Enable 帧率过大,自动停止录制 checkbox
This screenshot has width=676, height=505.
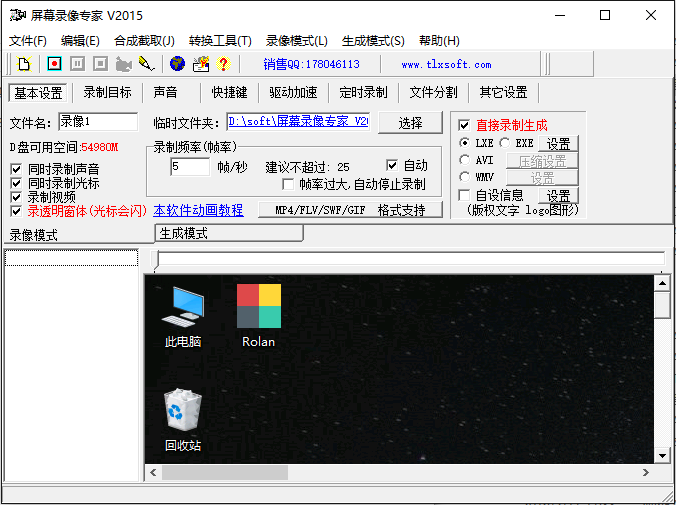288,185
